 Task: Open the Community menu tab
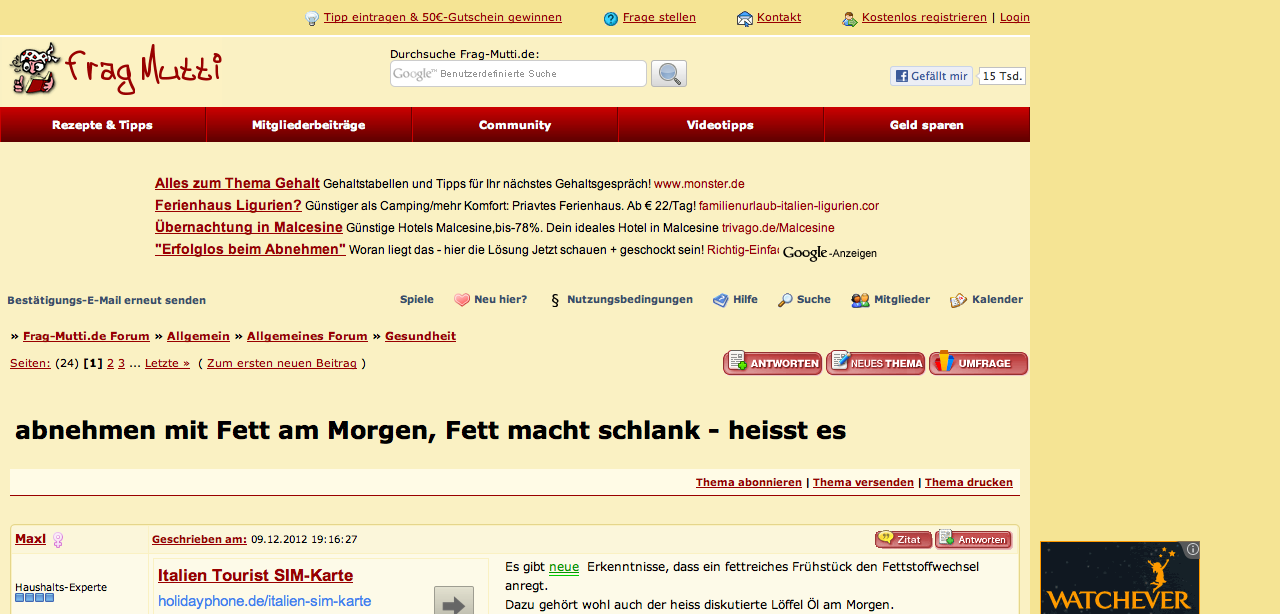(515, 125)
